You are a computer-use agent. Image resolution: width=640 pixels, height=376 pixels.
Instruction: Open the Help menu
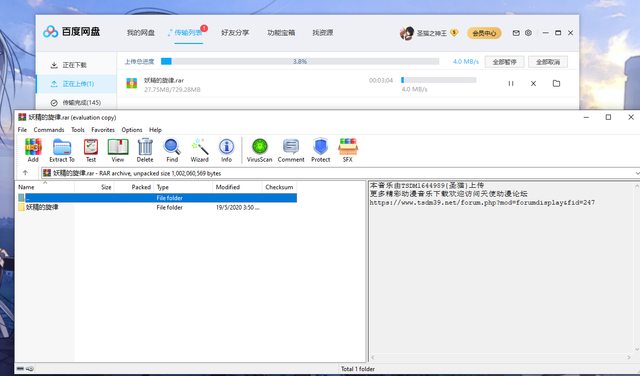tap(155, 129)
